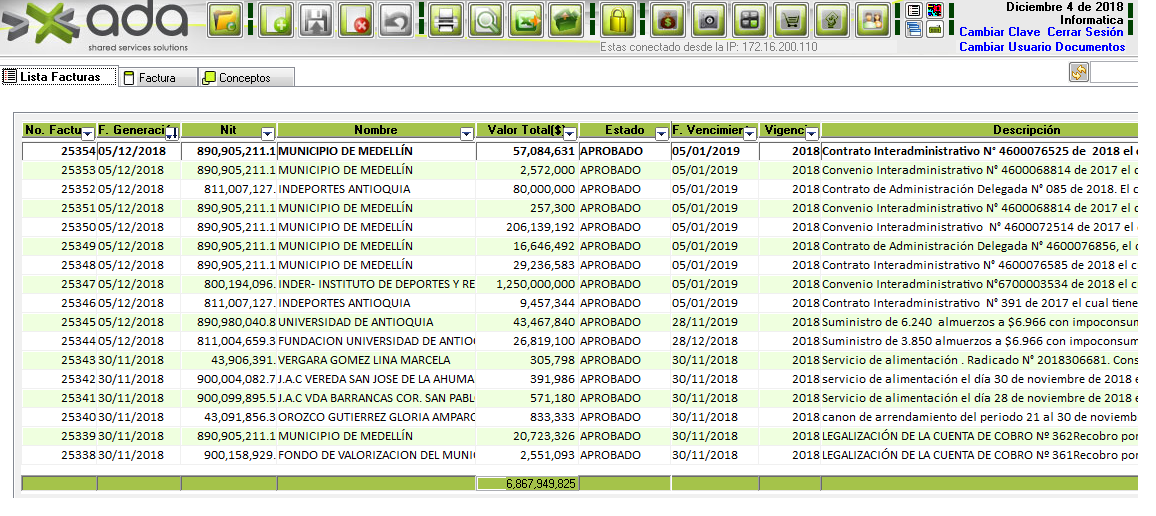Click the money bag icon

pyautogui.click(x=668, y=20)
